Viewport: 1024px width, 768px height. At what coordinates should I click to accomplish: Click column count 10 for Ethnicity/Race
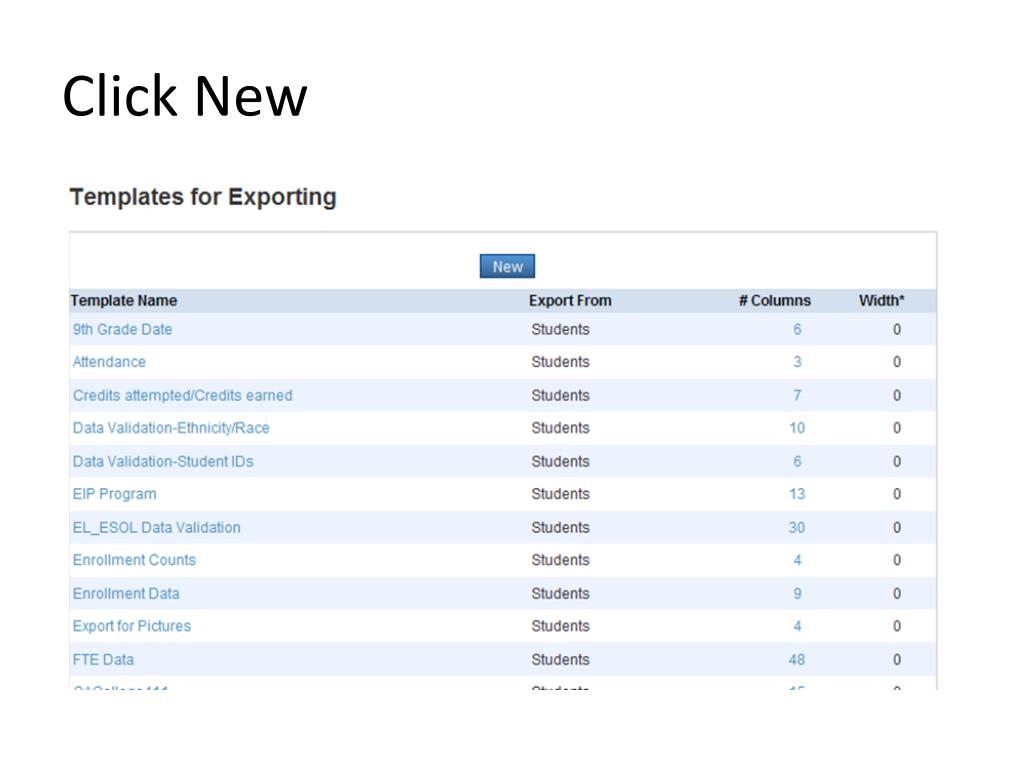point(797,428)
